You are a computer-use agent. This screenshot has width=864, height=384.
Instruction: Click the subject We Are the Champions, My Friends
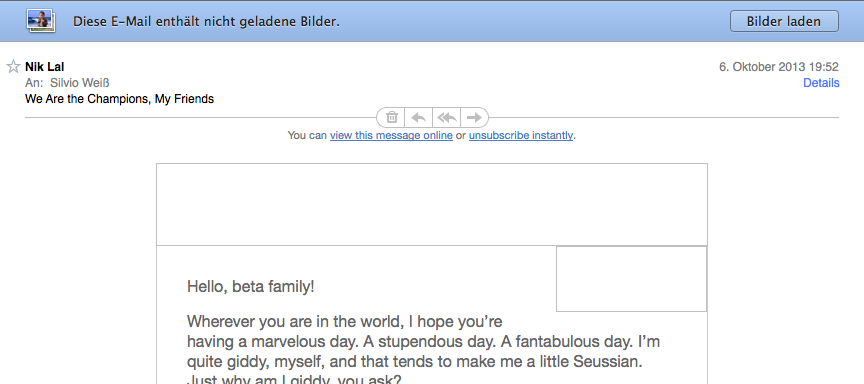coord(119,99)
